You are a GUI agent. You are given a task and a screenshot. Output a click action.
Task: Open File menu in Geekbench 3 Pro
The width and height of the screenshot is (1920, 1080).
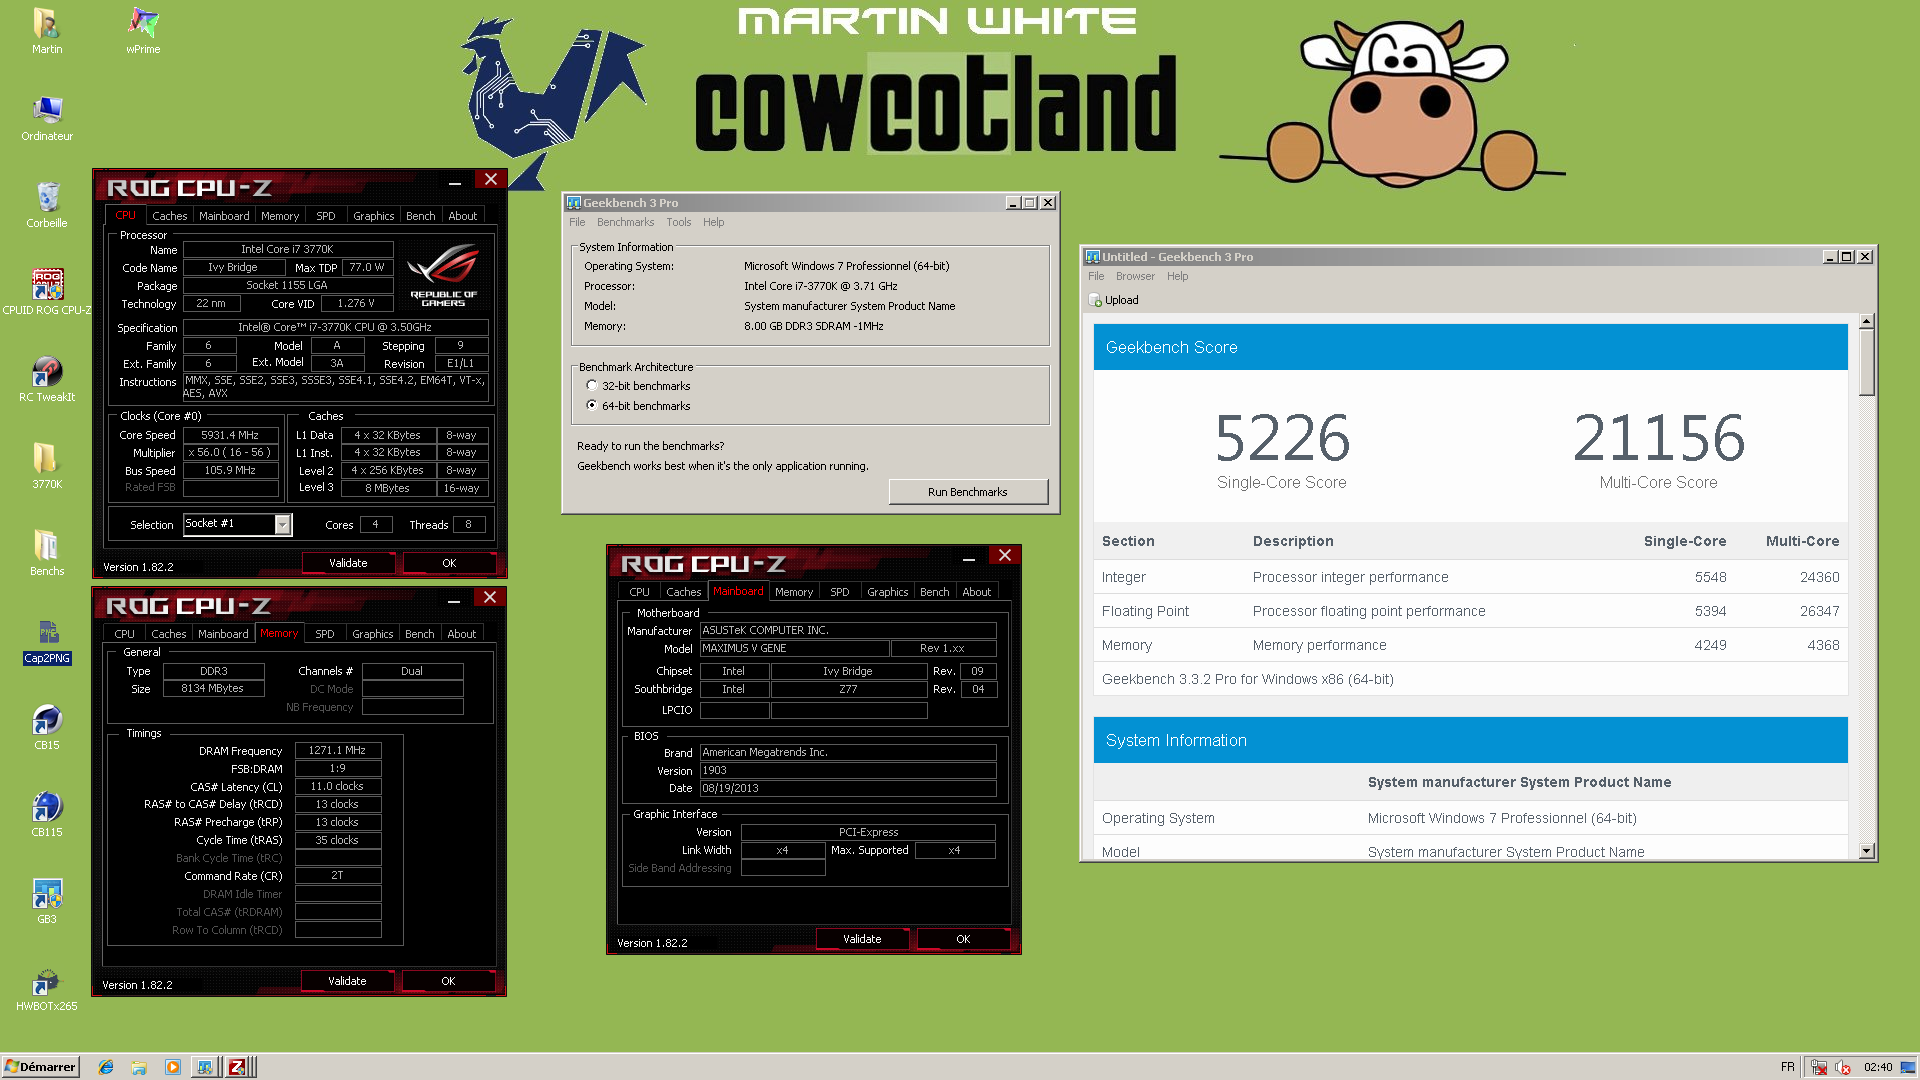coord(577,222)
